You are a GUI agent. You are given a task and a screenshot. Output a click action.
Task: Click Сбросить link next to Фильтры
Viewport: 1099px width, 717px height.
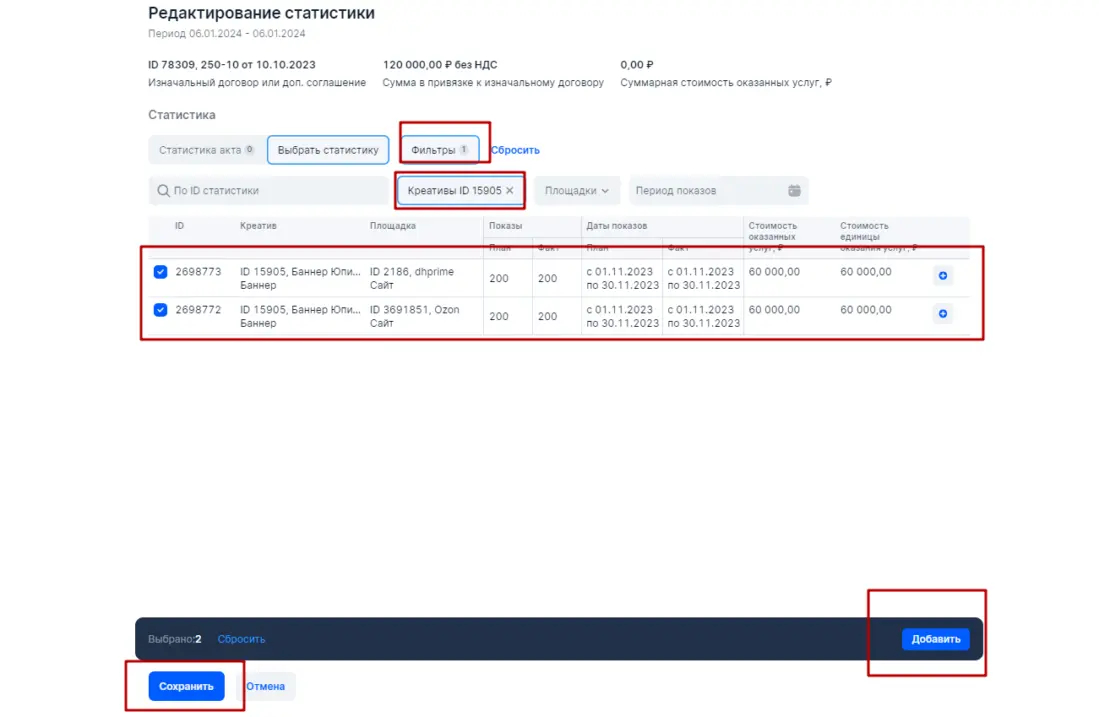pos(515,150)
